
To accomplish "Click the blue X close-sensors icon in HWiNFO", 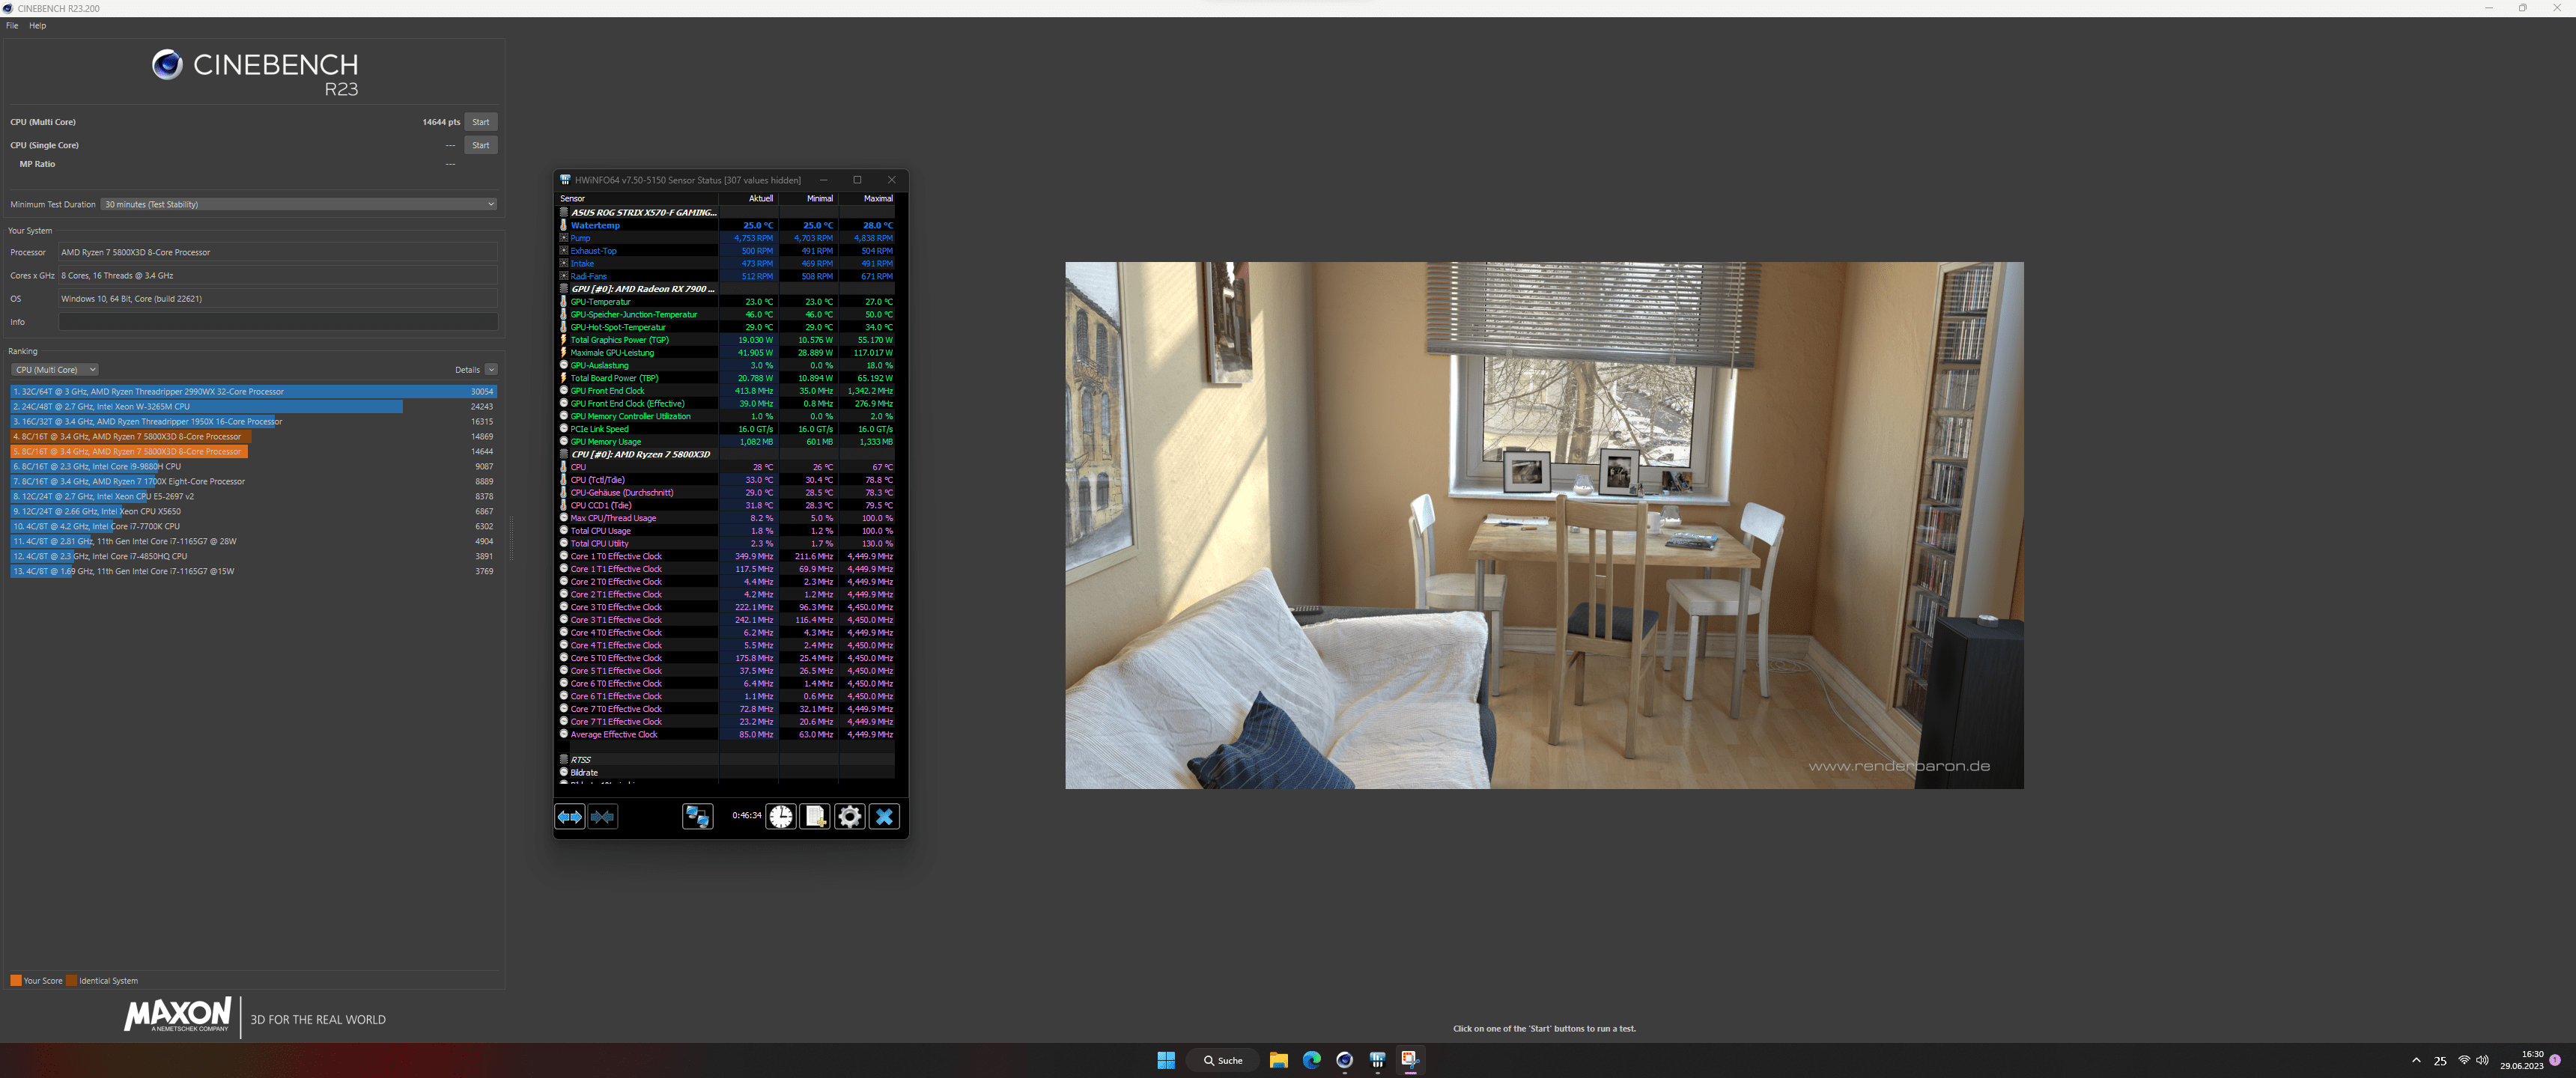I will (x=884, y=817).
